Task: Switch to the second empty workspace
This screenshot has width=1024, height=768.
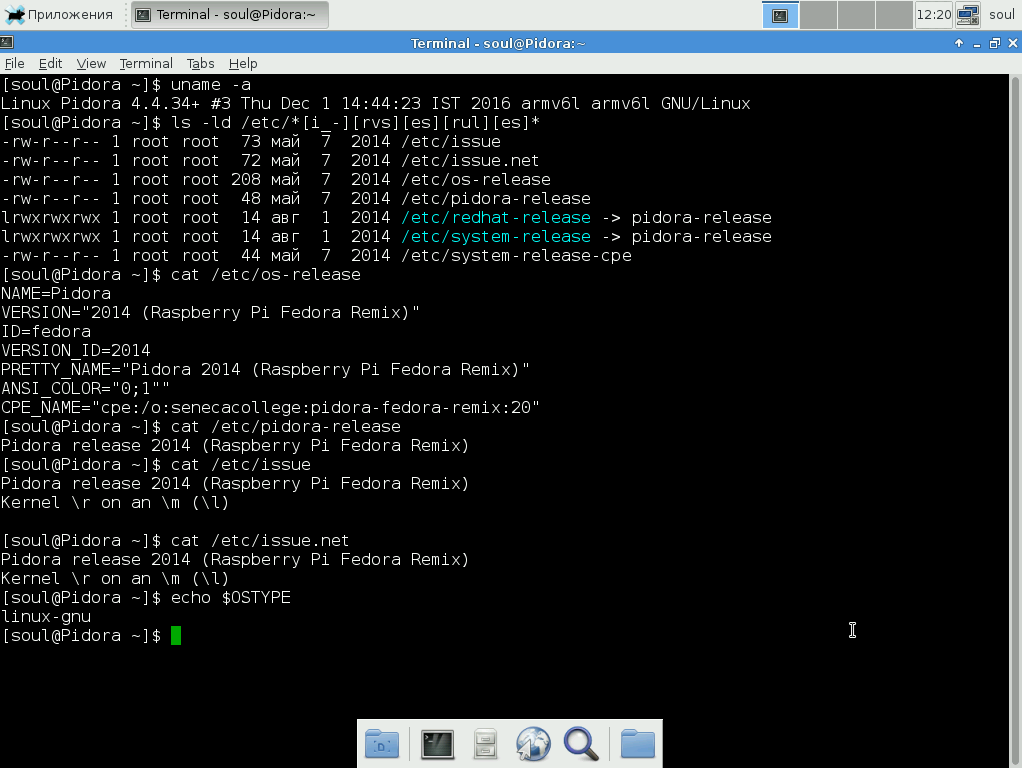Action: [x=818, y=15]
